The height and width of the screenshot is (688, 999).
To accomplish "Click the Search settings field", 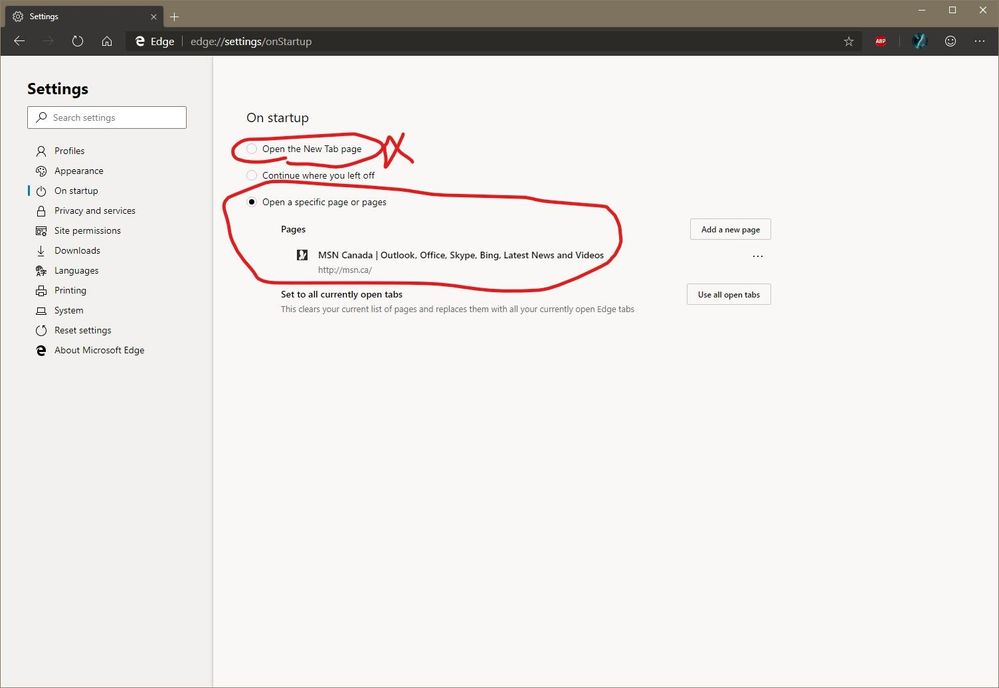I will pyautogui.click(x=107, y=117).
